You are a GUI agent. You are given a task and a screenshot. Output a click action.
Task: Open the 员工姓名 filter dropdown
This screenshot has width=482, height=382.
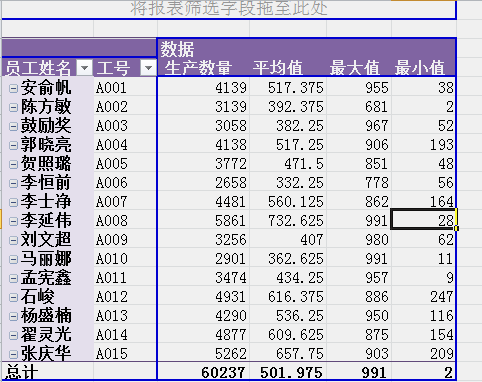point(84,68)
